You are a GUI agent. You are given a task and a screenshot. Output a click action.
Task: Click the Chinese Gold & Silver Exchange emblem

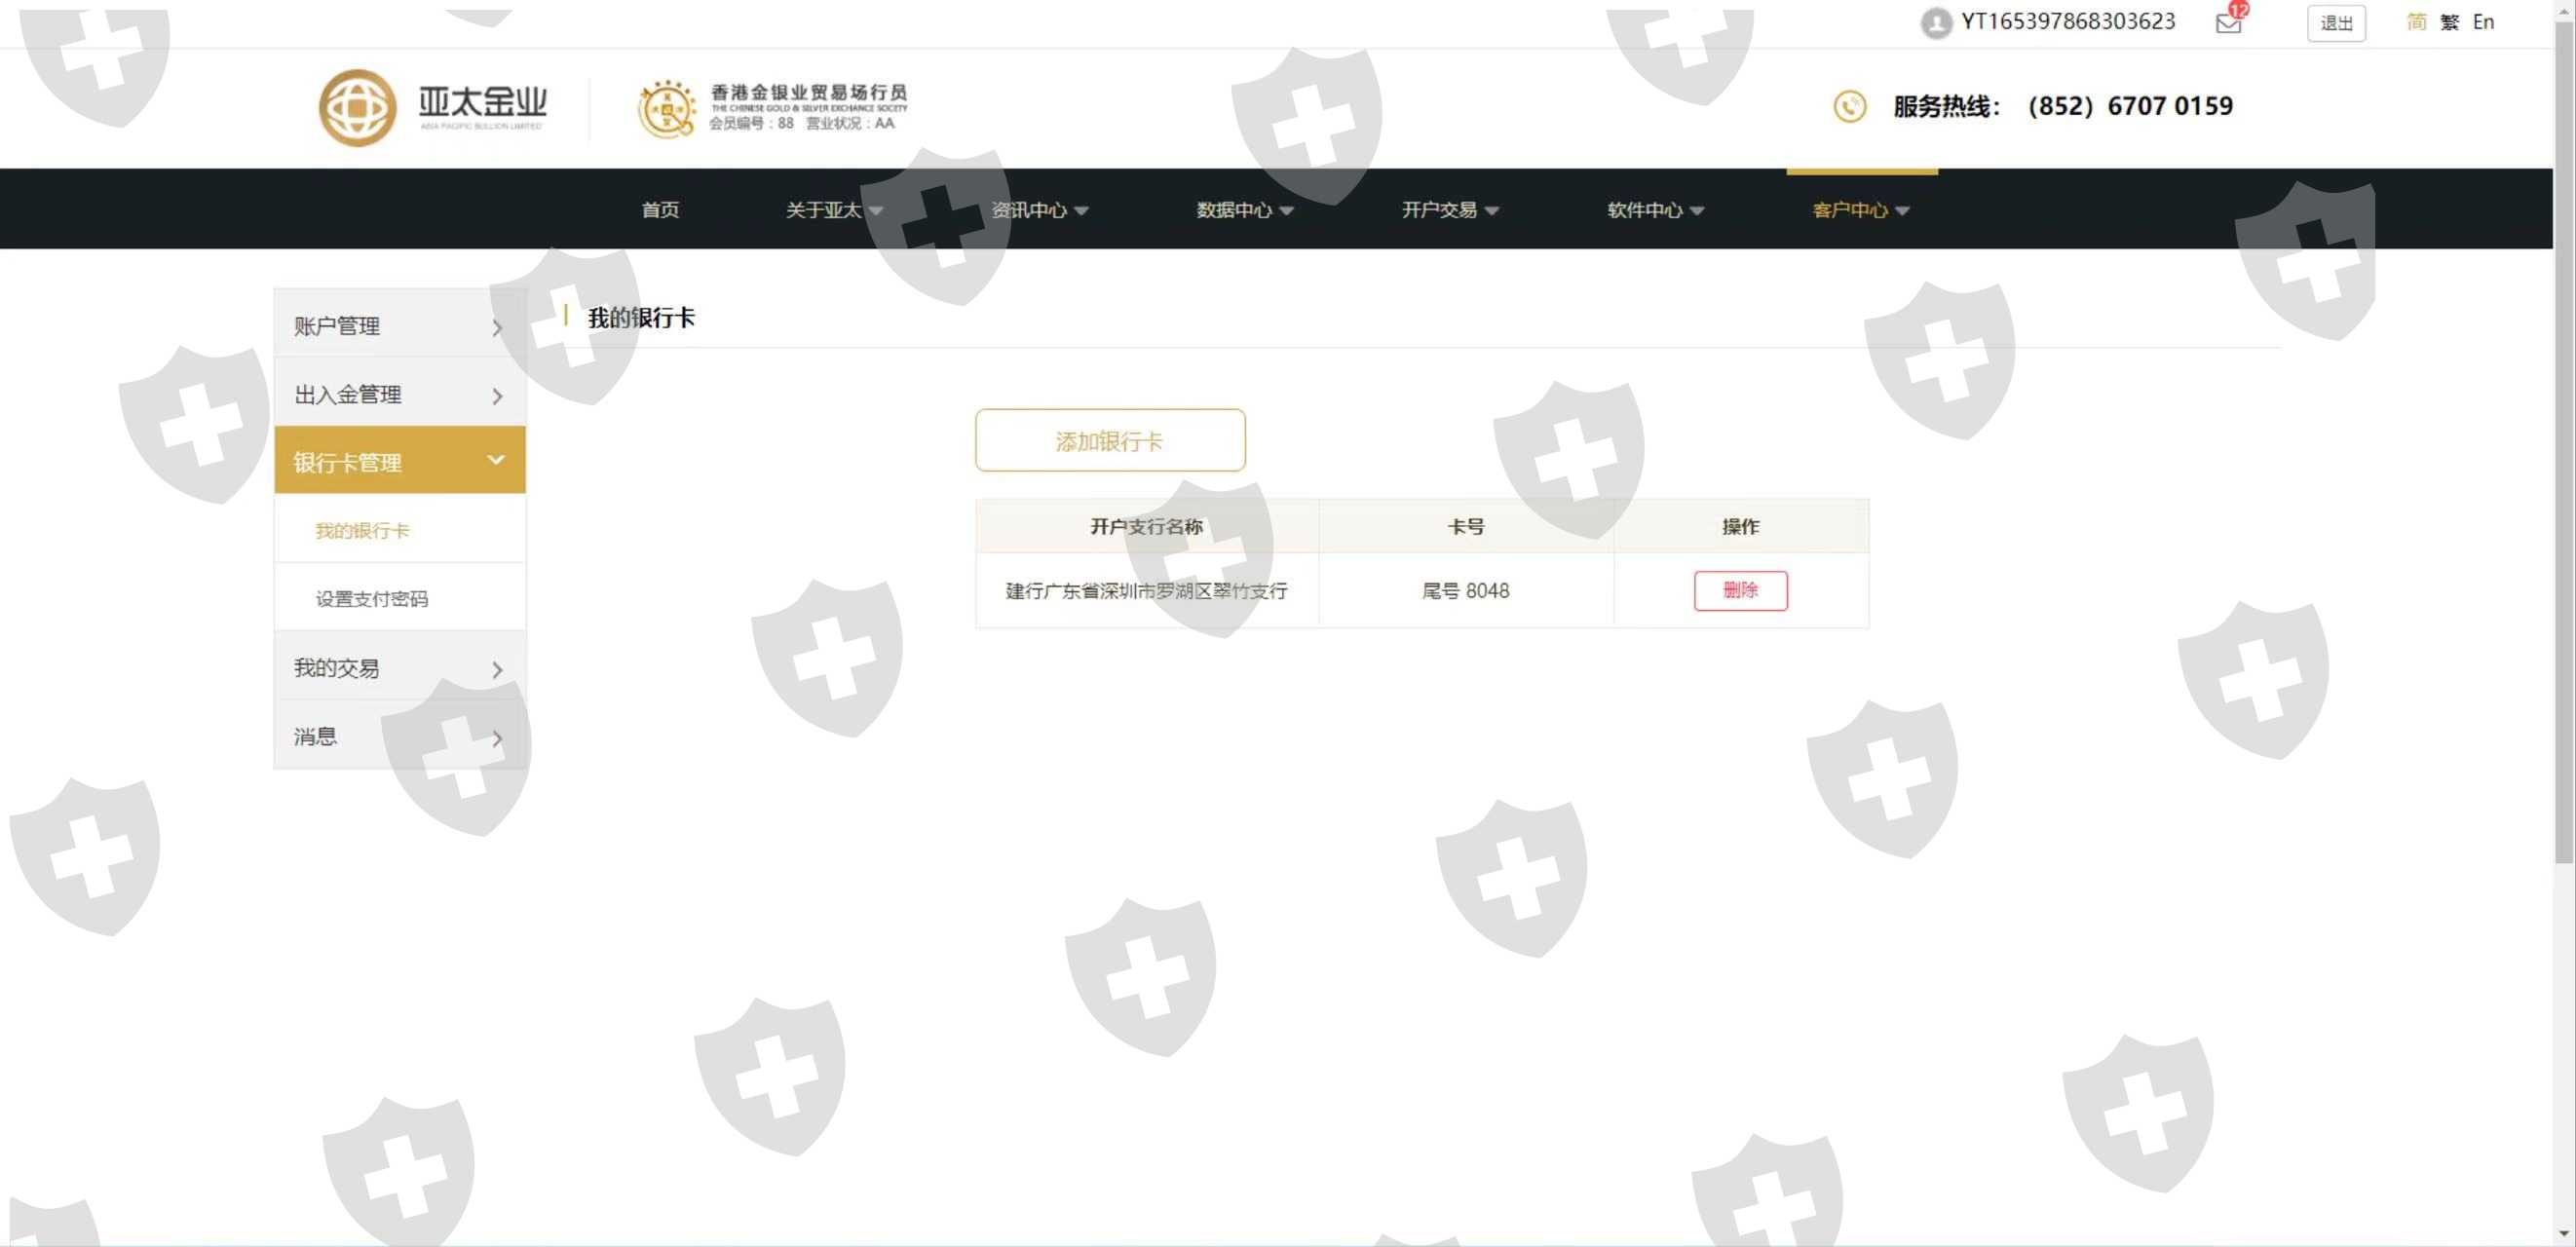click(666, 109)
